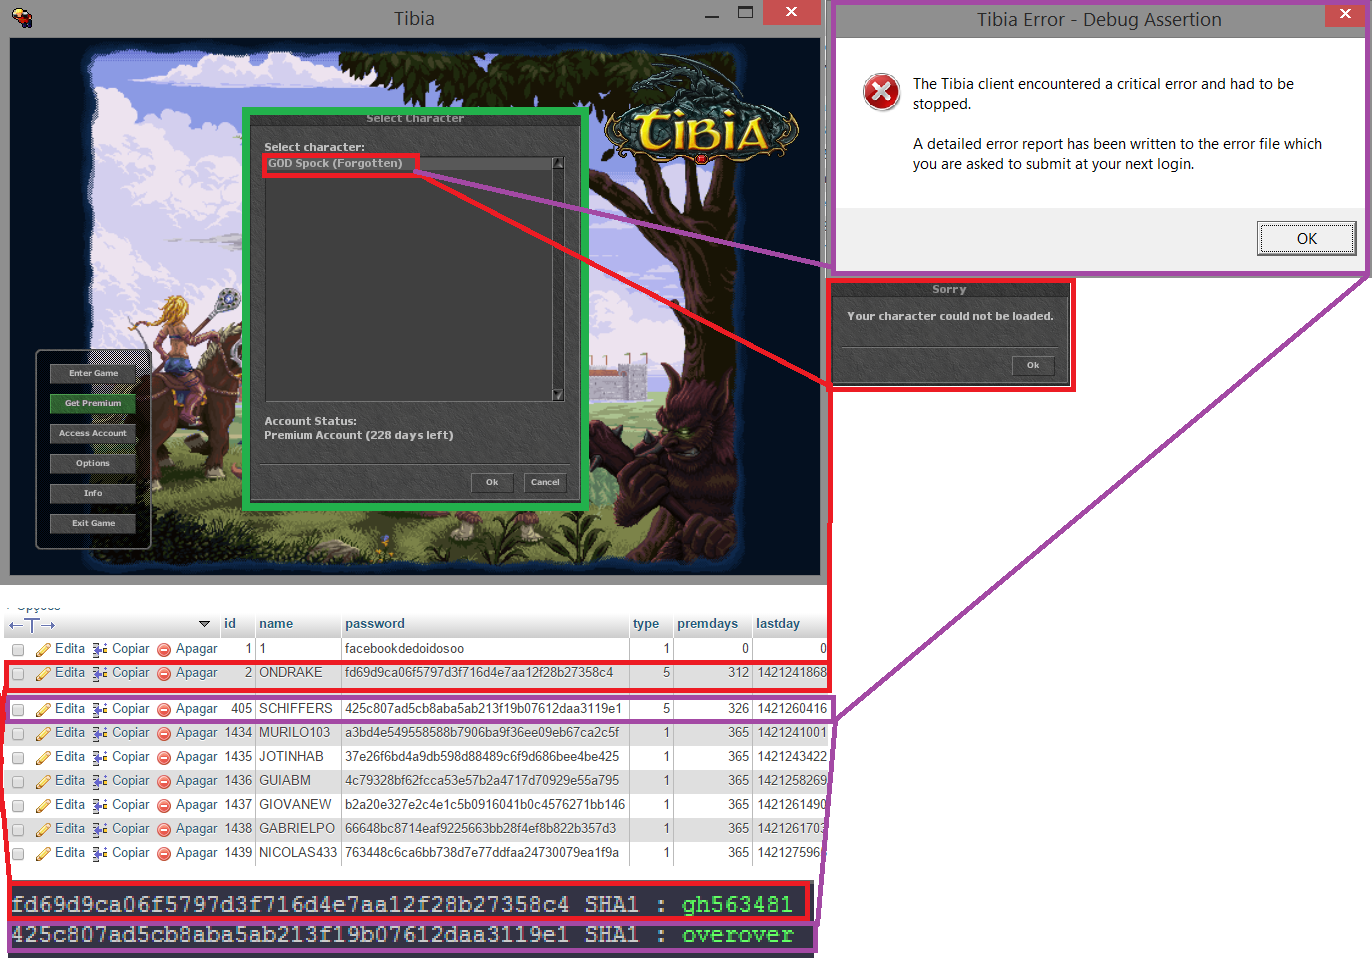Click Ok in Select Character dialog
1372x960 pixels.
[x=492, y=482]
